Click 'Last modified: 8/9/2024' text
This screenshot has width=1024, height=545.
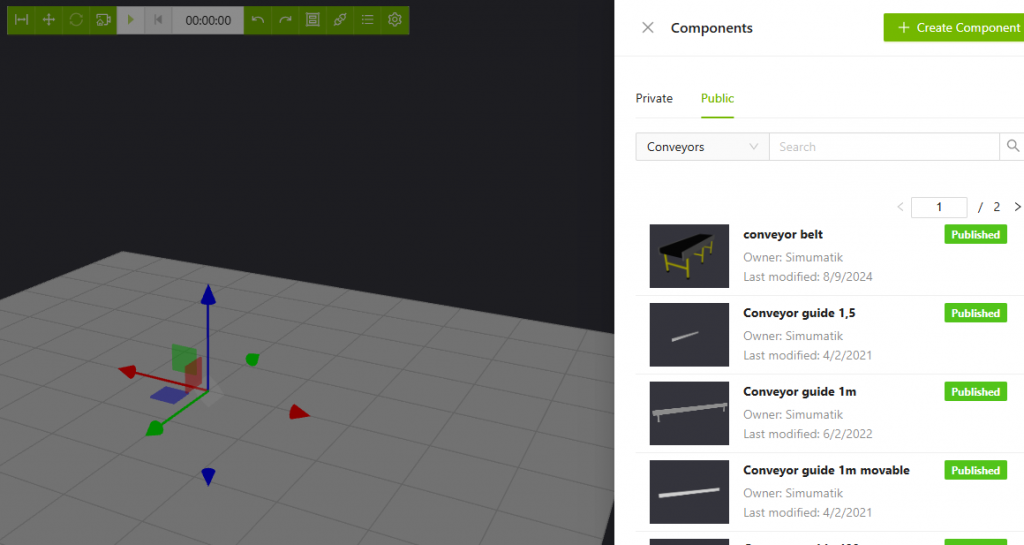(x=808, y=277)
